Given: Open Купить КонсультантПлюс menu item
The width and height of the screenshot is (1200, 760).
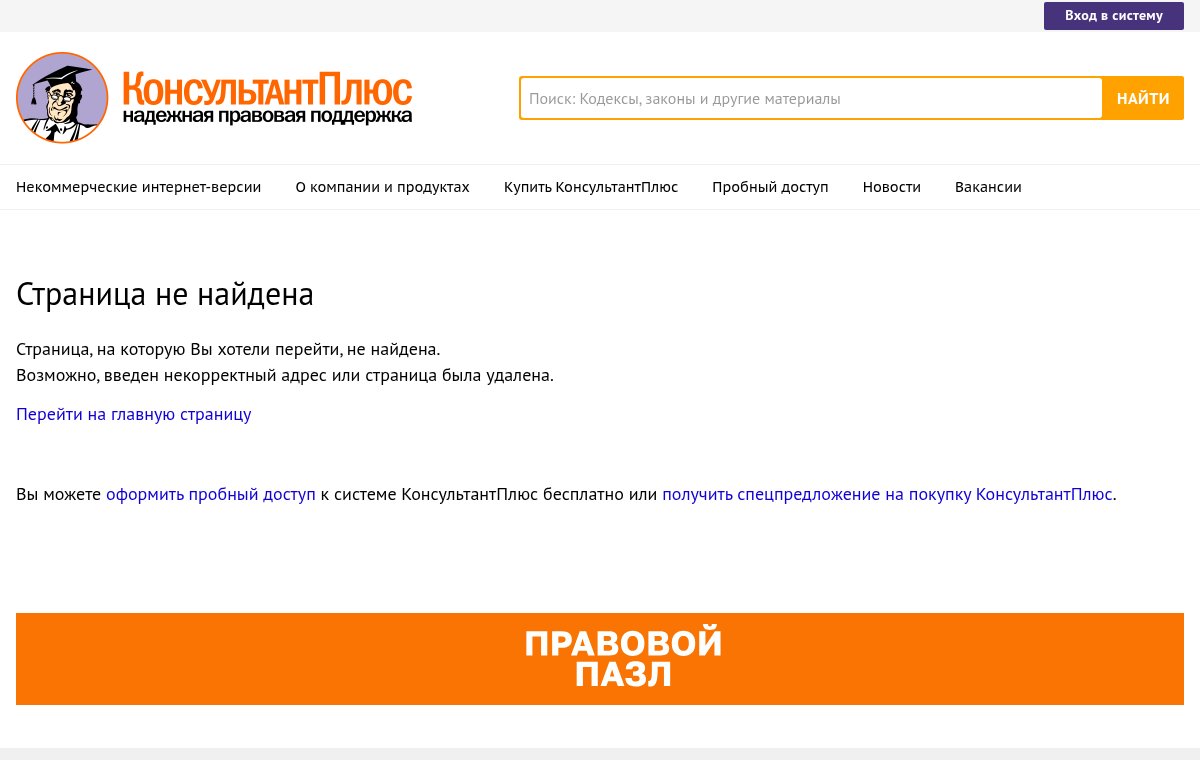Looking at the screenshot, I should [x=591, y=187].
